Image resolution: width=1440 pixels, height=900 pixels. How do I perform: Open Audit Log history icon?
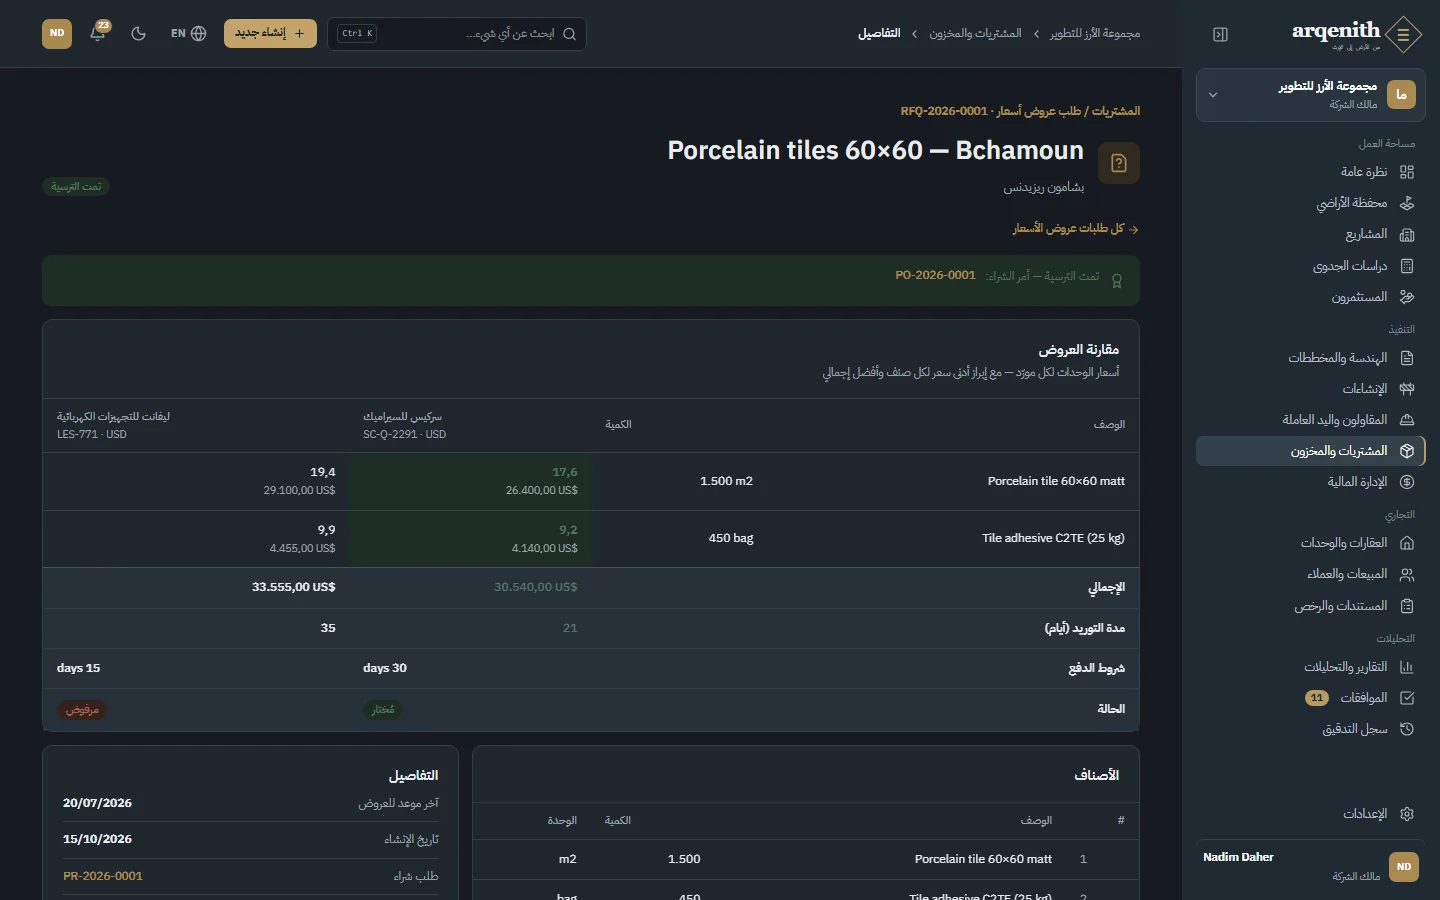(1407, 729)
